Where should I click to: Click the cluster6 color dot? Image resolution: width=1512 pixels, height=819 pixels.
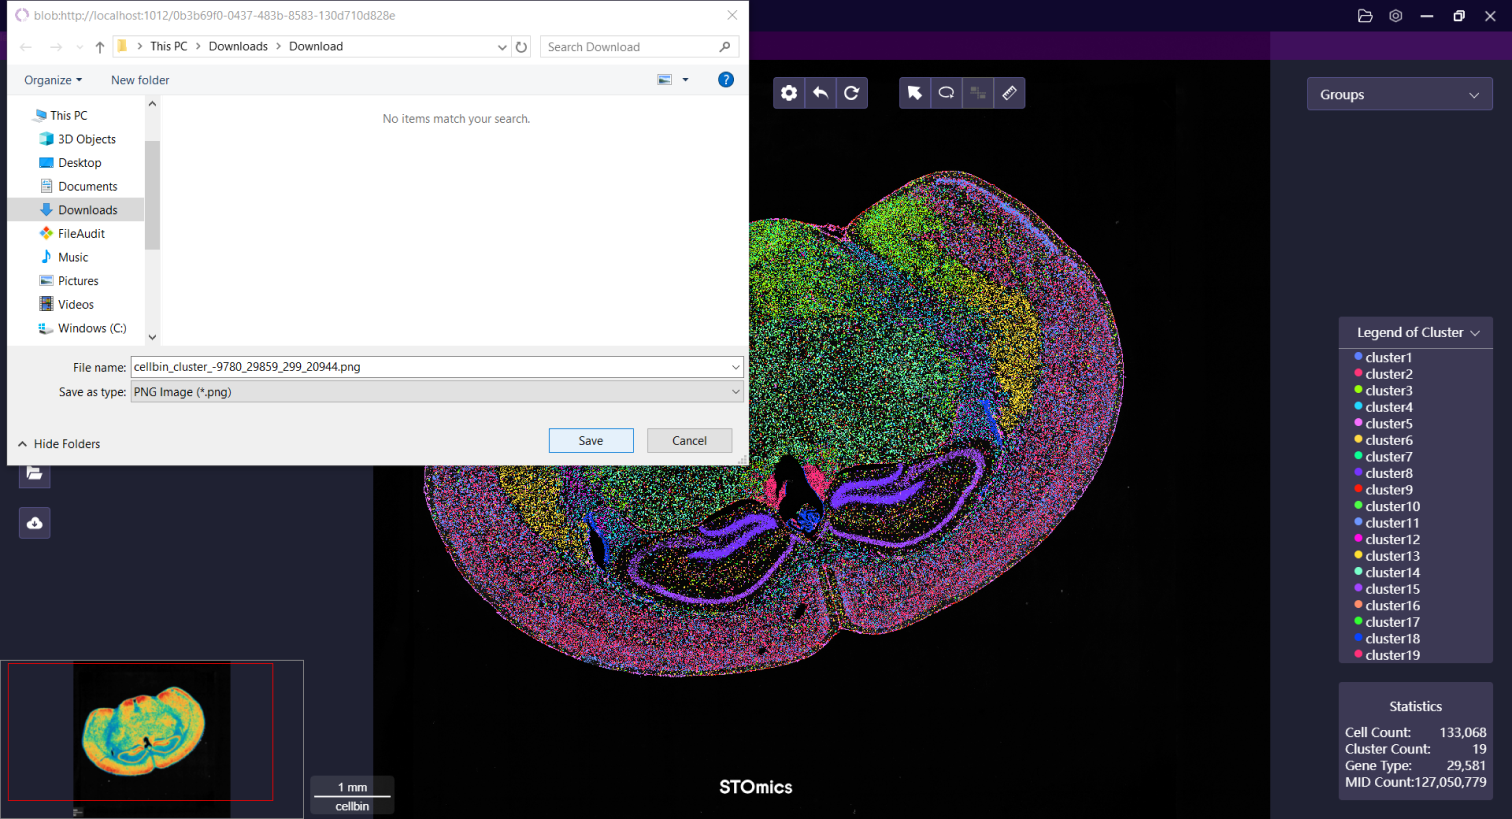click(1358, 440)
